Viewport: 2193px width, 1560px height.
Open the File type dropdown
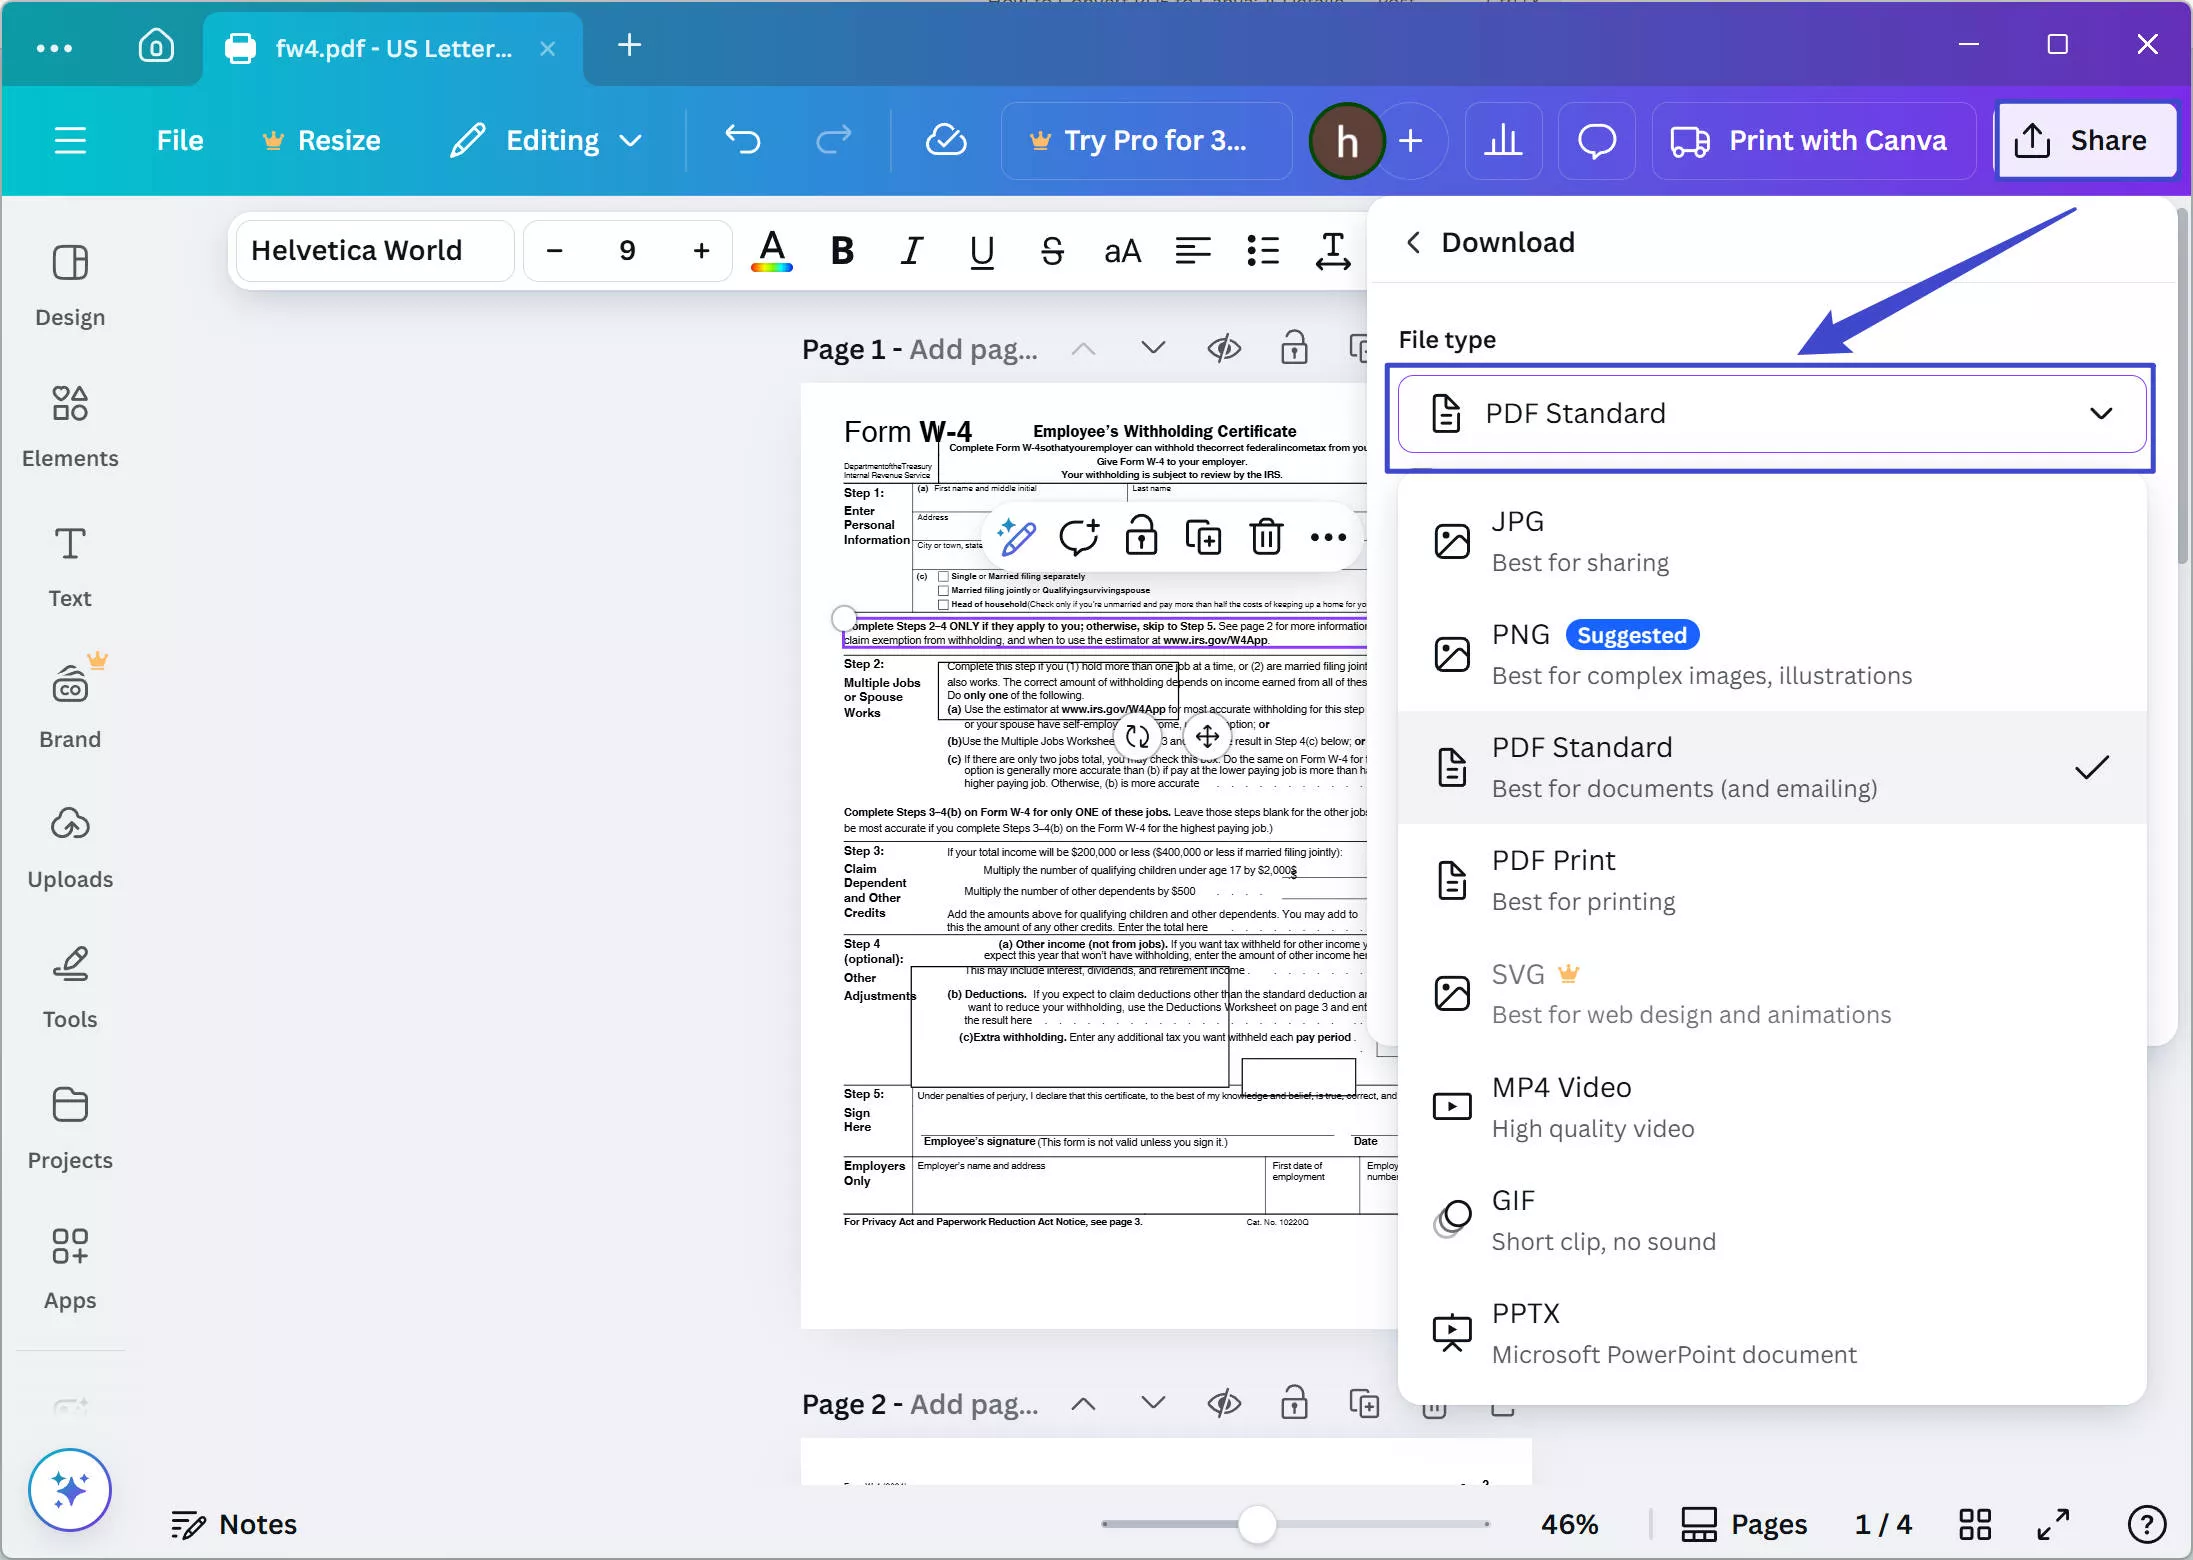pyautogui.click(x=1772, y=413)
